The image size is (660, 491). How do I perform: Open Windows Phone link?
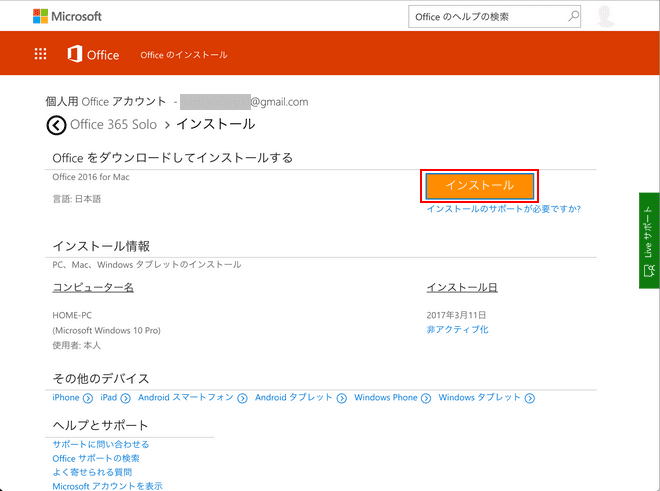(386, 398)
